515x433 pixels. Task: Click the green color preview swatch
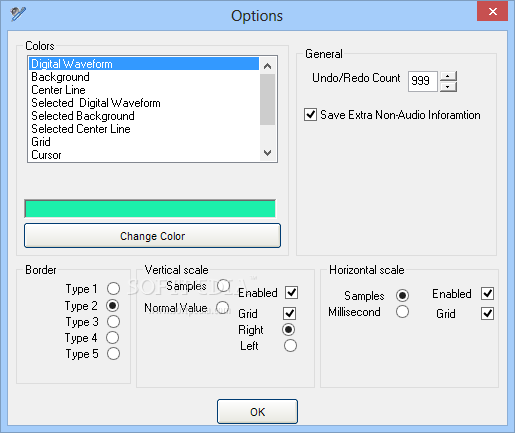pos(150,209)
